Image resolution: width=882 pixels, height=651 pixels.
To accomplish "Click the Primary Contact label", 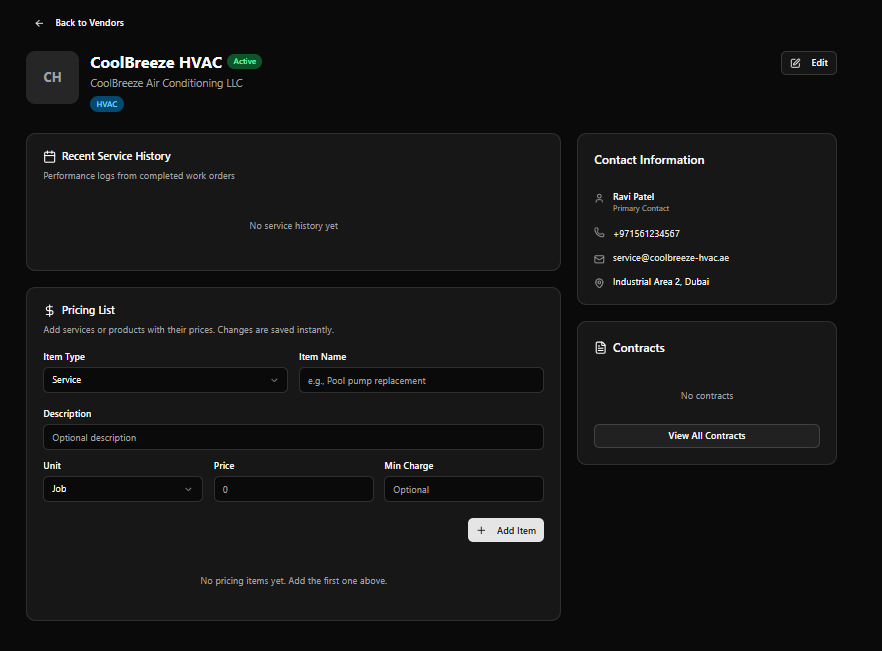I will click(641, 209).
